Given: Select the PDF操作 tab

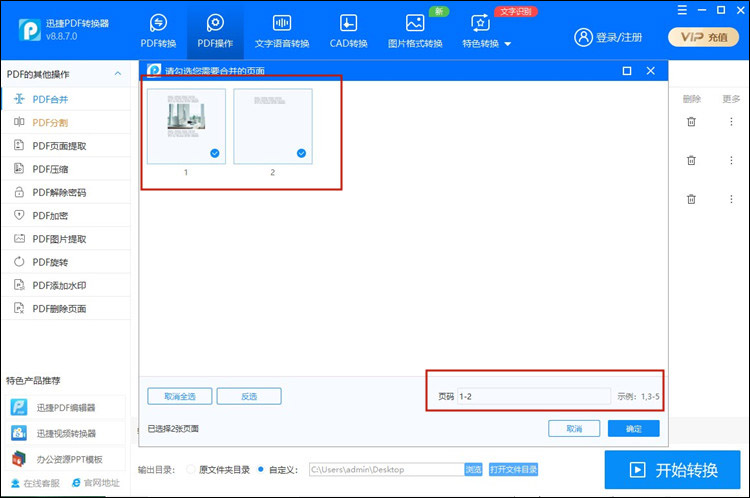Looking at the screenshot, I should [x=215, y=32].
